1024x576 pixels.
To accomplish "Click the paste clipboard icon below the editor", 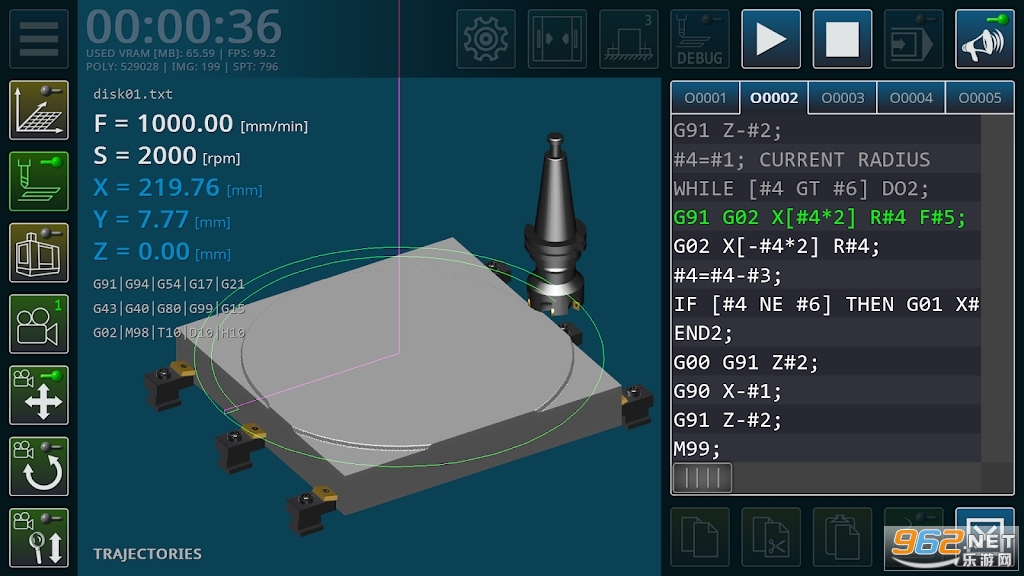I will 842,537.
